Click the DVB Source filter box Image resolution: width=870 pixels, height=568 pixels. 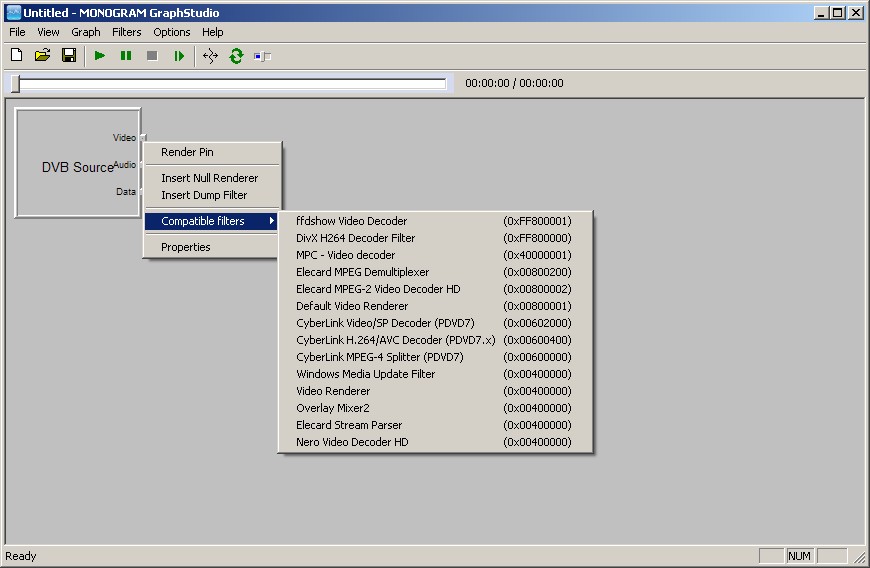click(78, 163)
